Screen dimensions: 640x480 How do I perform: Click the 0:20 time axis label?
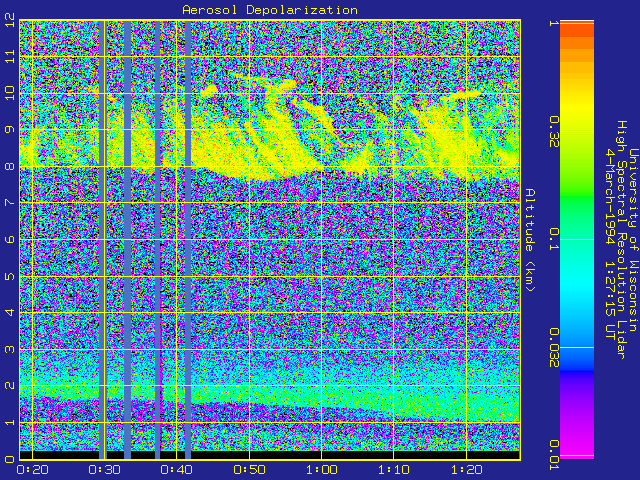click(32, 470)
